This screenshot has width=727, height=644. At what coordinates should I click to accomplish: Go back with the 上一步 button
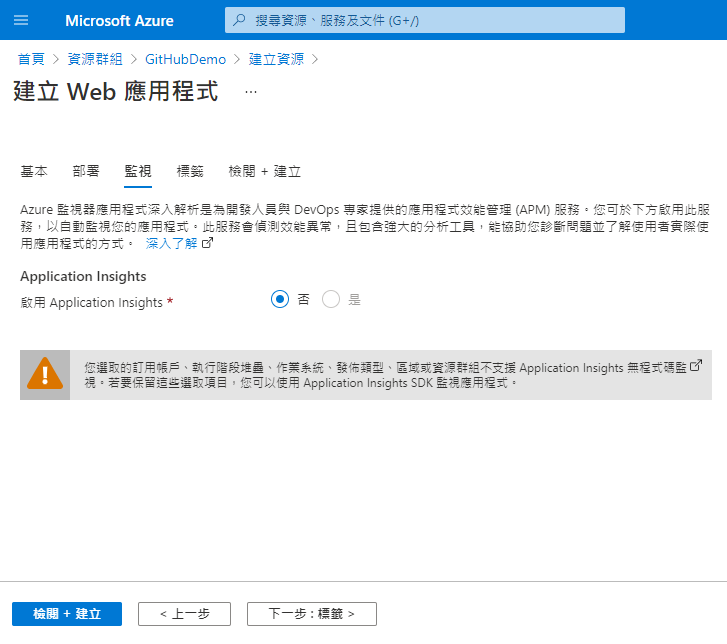click(184, 614)
